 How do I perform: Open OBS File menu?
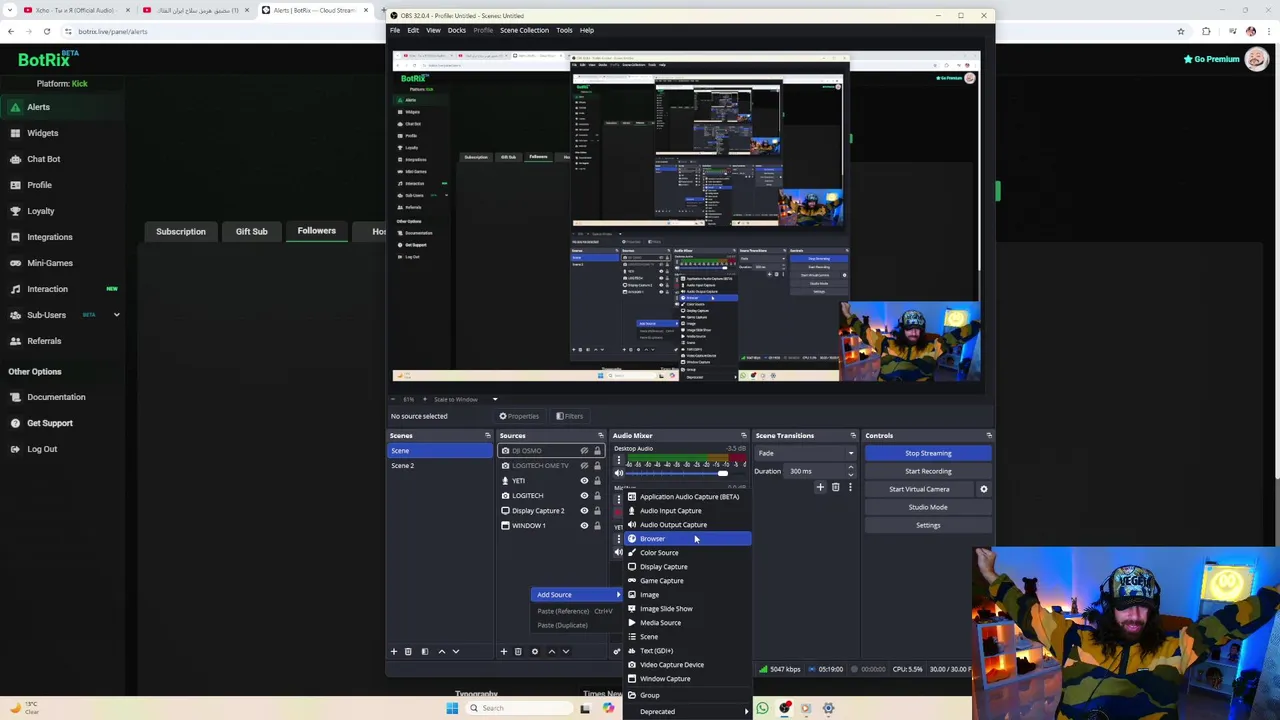395,30
